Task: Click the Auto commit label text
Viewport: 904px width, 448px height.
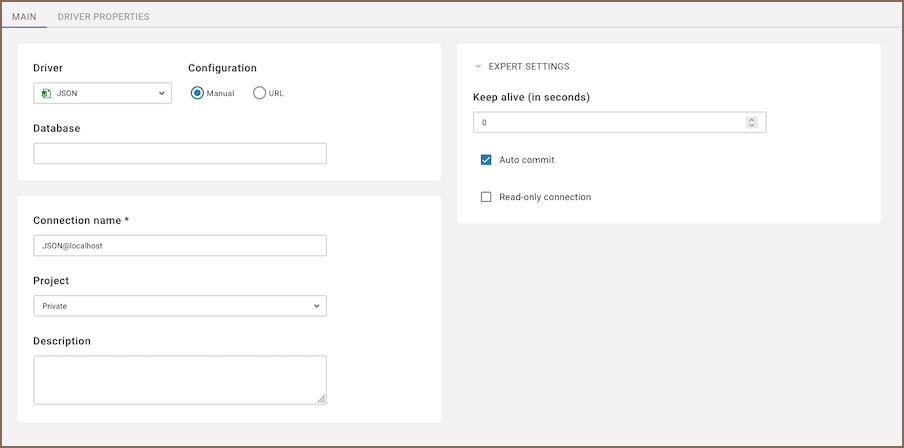Action: point(526,160)
